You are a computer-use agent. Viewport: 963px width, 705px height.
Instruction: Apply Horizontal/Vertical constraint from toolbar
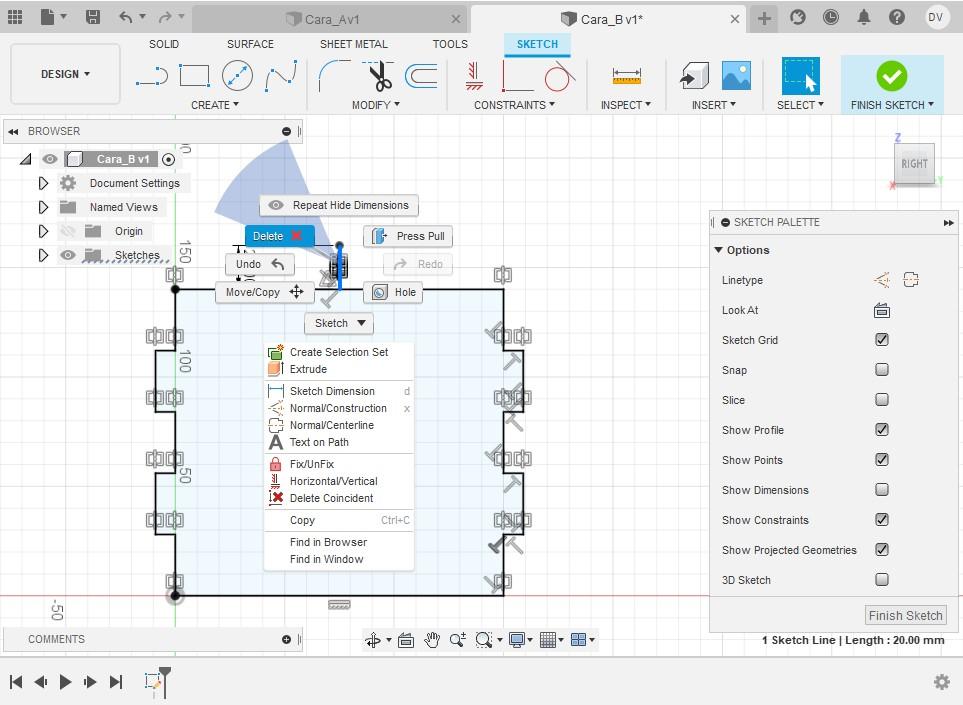pyautogui.click(x=474, y=76)
